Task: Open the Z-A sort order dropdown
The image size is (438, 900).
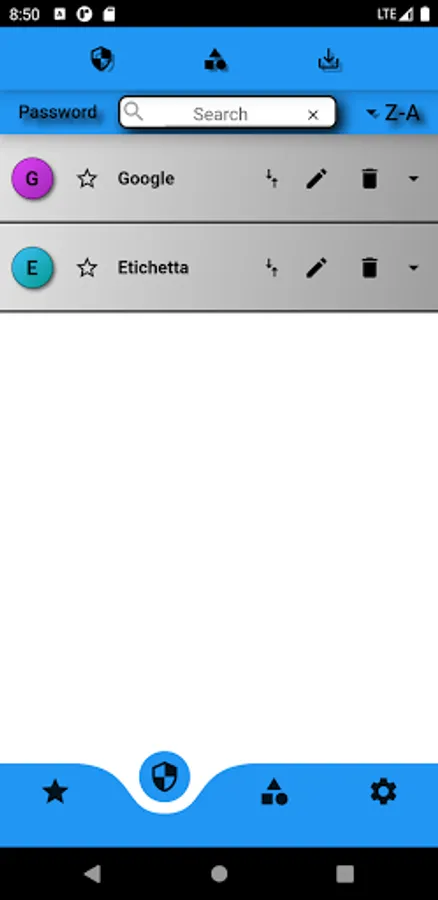Action: coord(393,113)
